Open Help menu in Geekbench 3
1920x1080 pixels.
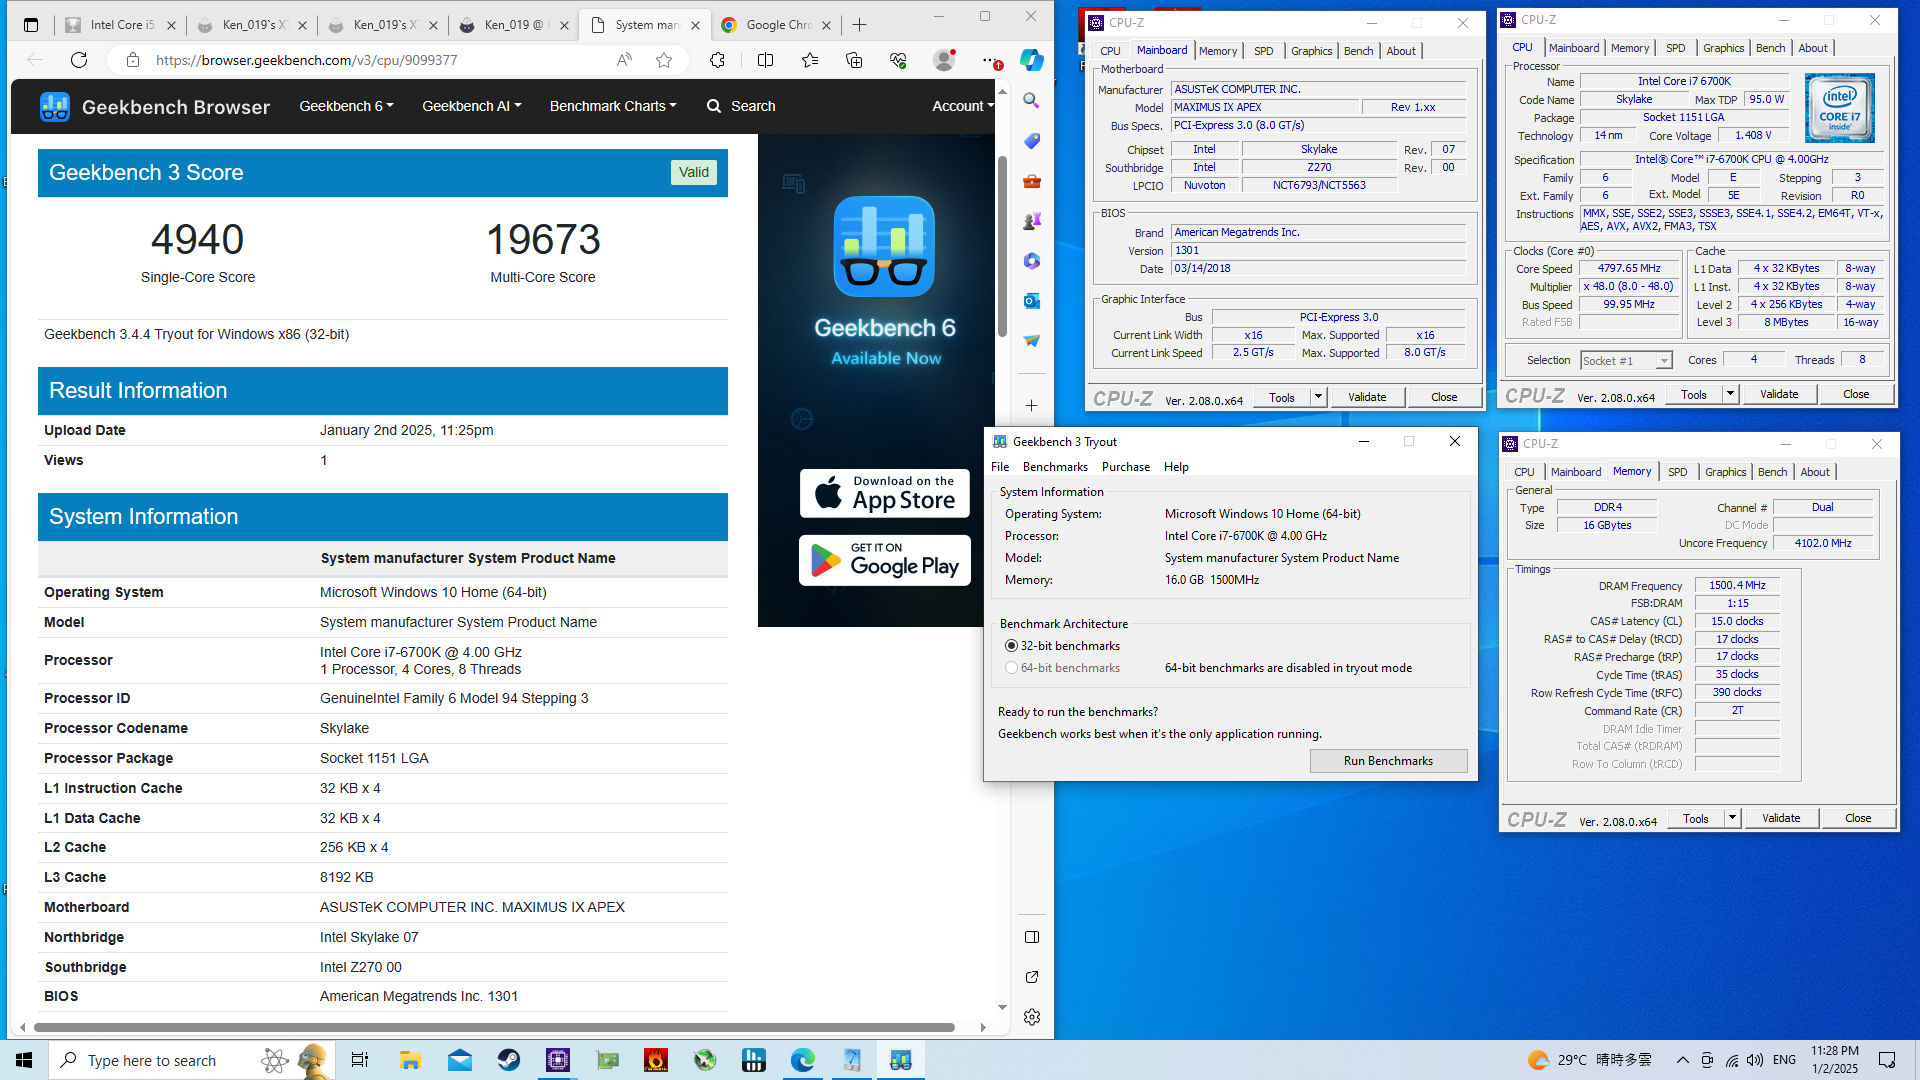coord(1176,467)
